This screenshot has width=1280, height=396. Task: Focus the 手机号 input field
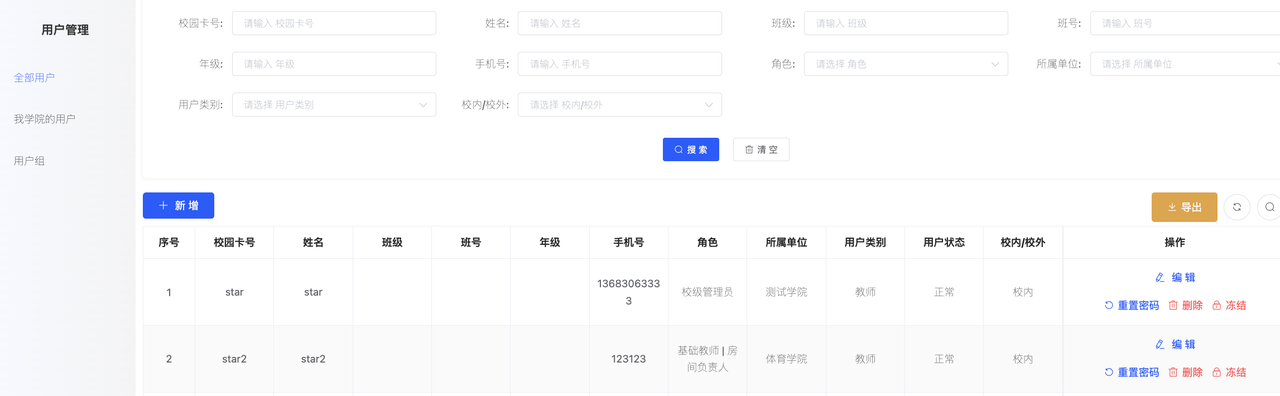[x=620, y=64]
